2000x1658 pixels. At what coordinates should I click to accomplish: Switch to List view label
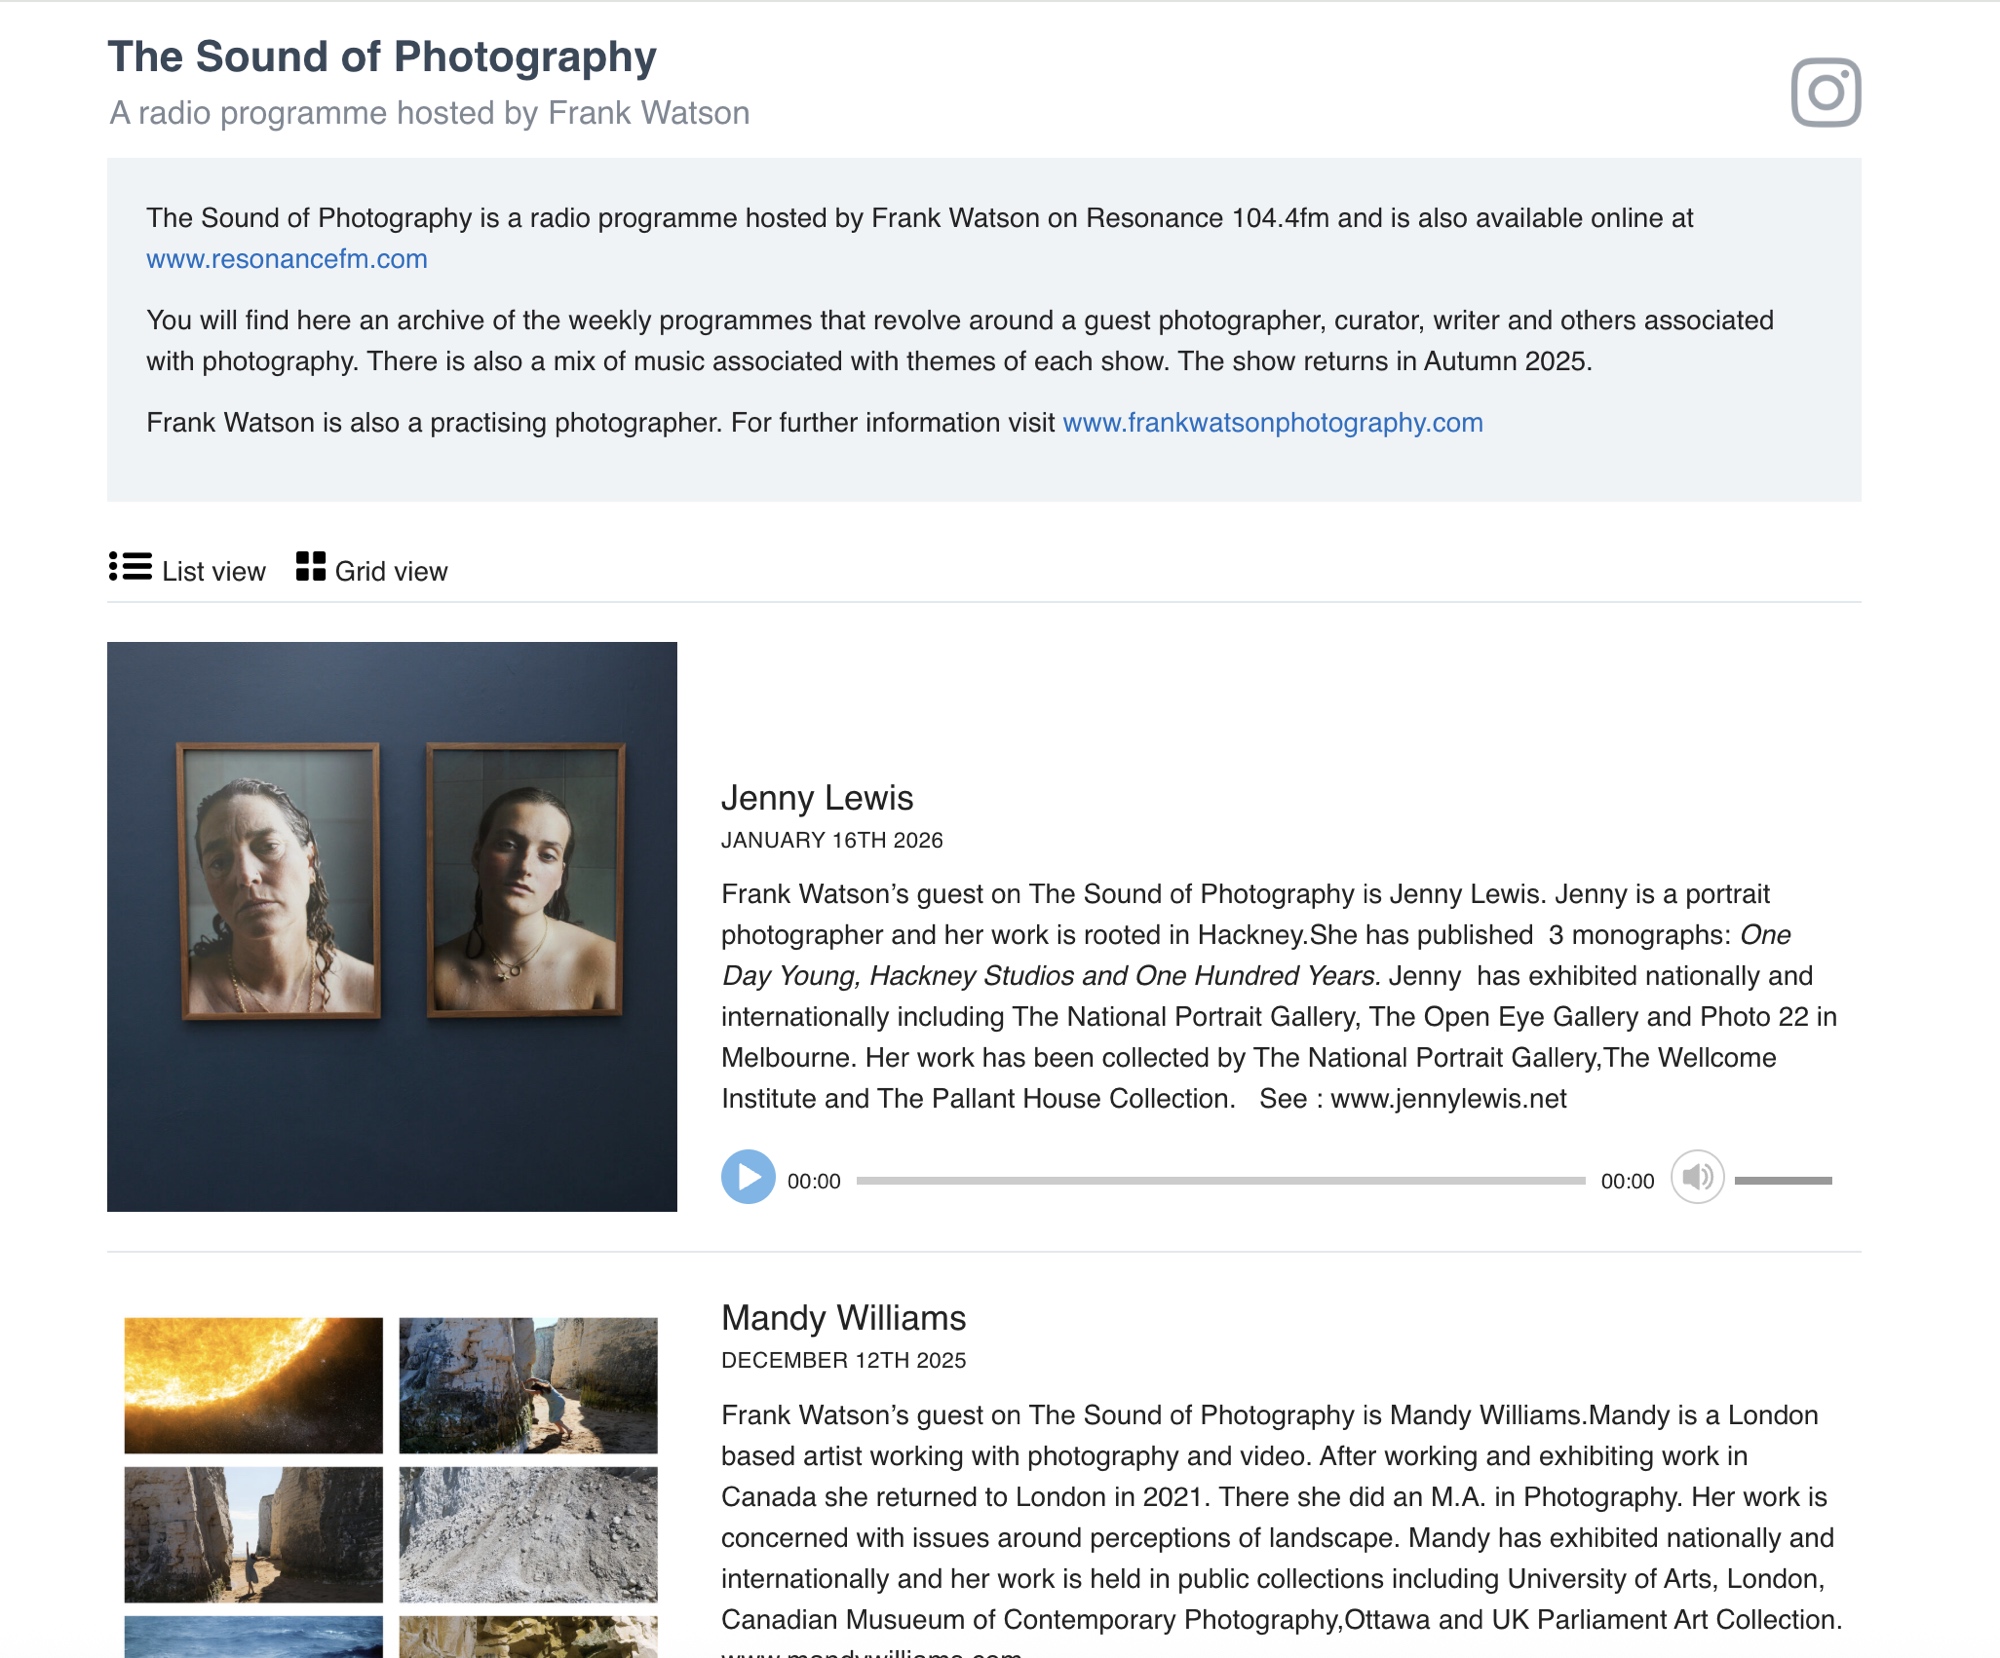click(x=213, y=571)
